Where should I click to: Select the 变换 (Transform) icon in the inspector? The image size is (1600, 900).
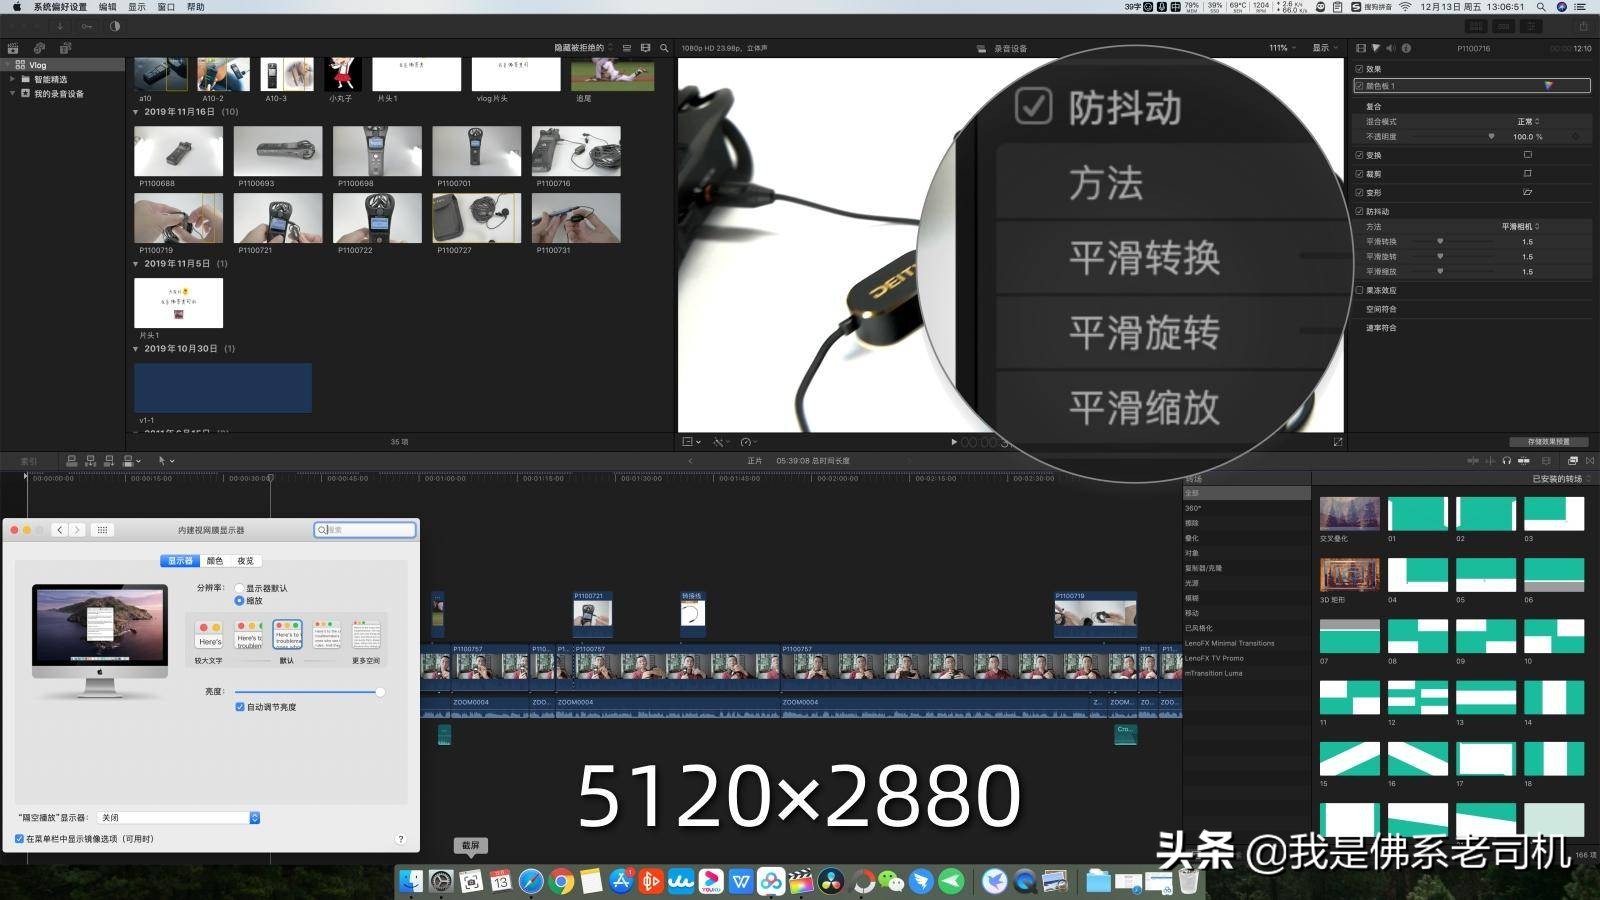click(x=1528, y=154)
